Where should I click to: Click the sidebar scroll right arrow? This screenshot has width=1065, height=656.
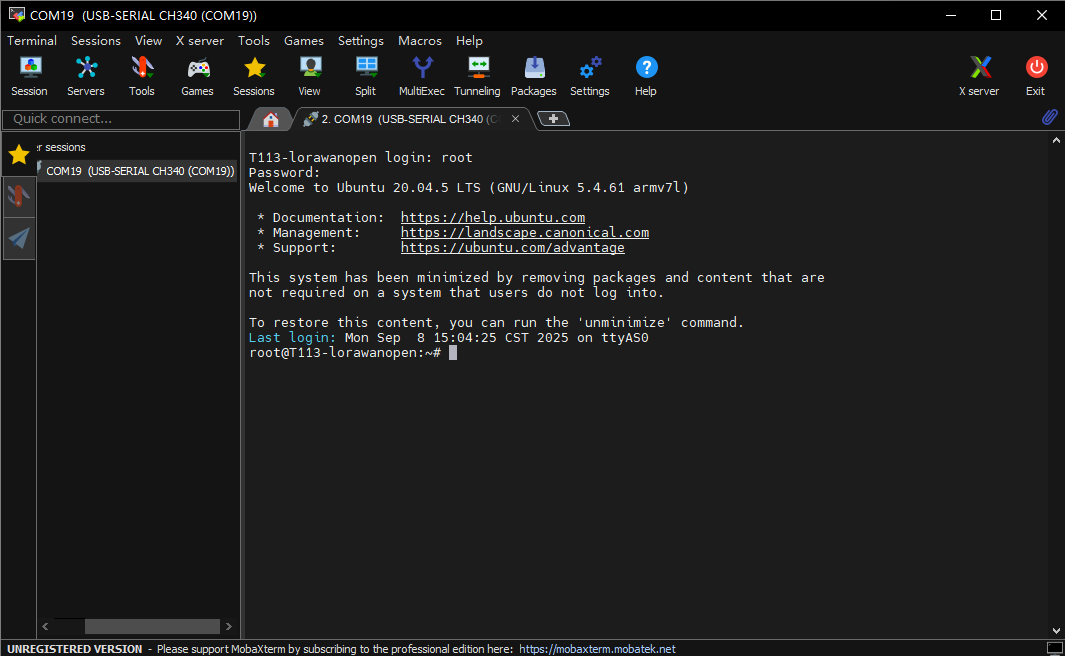coord(229,626)
